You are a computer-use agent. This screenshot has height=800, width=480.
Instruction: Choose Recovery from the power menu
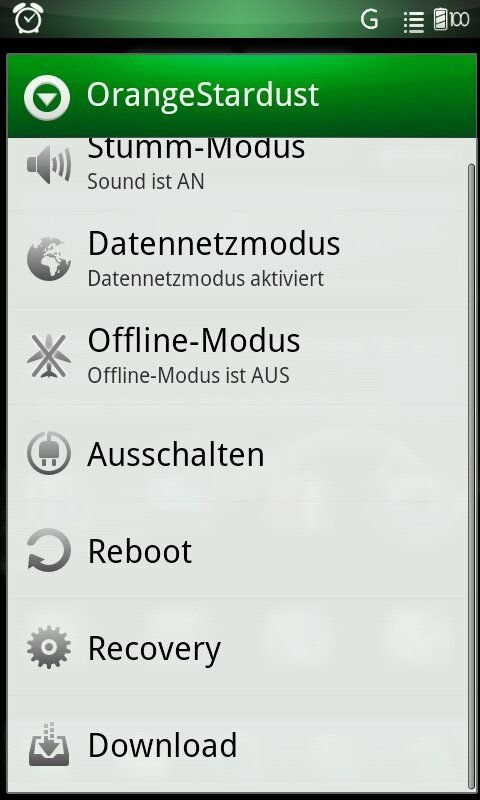(238, 647)
